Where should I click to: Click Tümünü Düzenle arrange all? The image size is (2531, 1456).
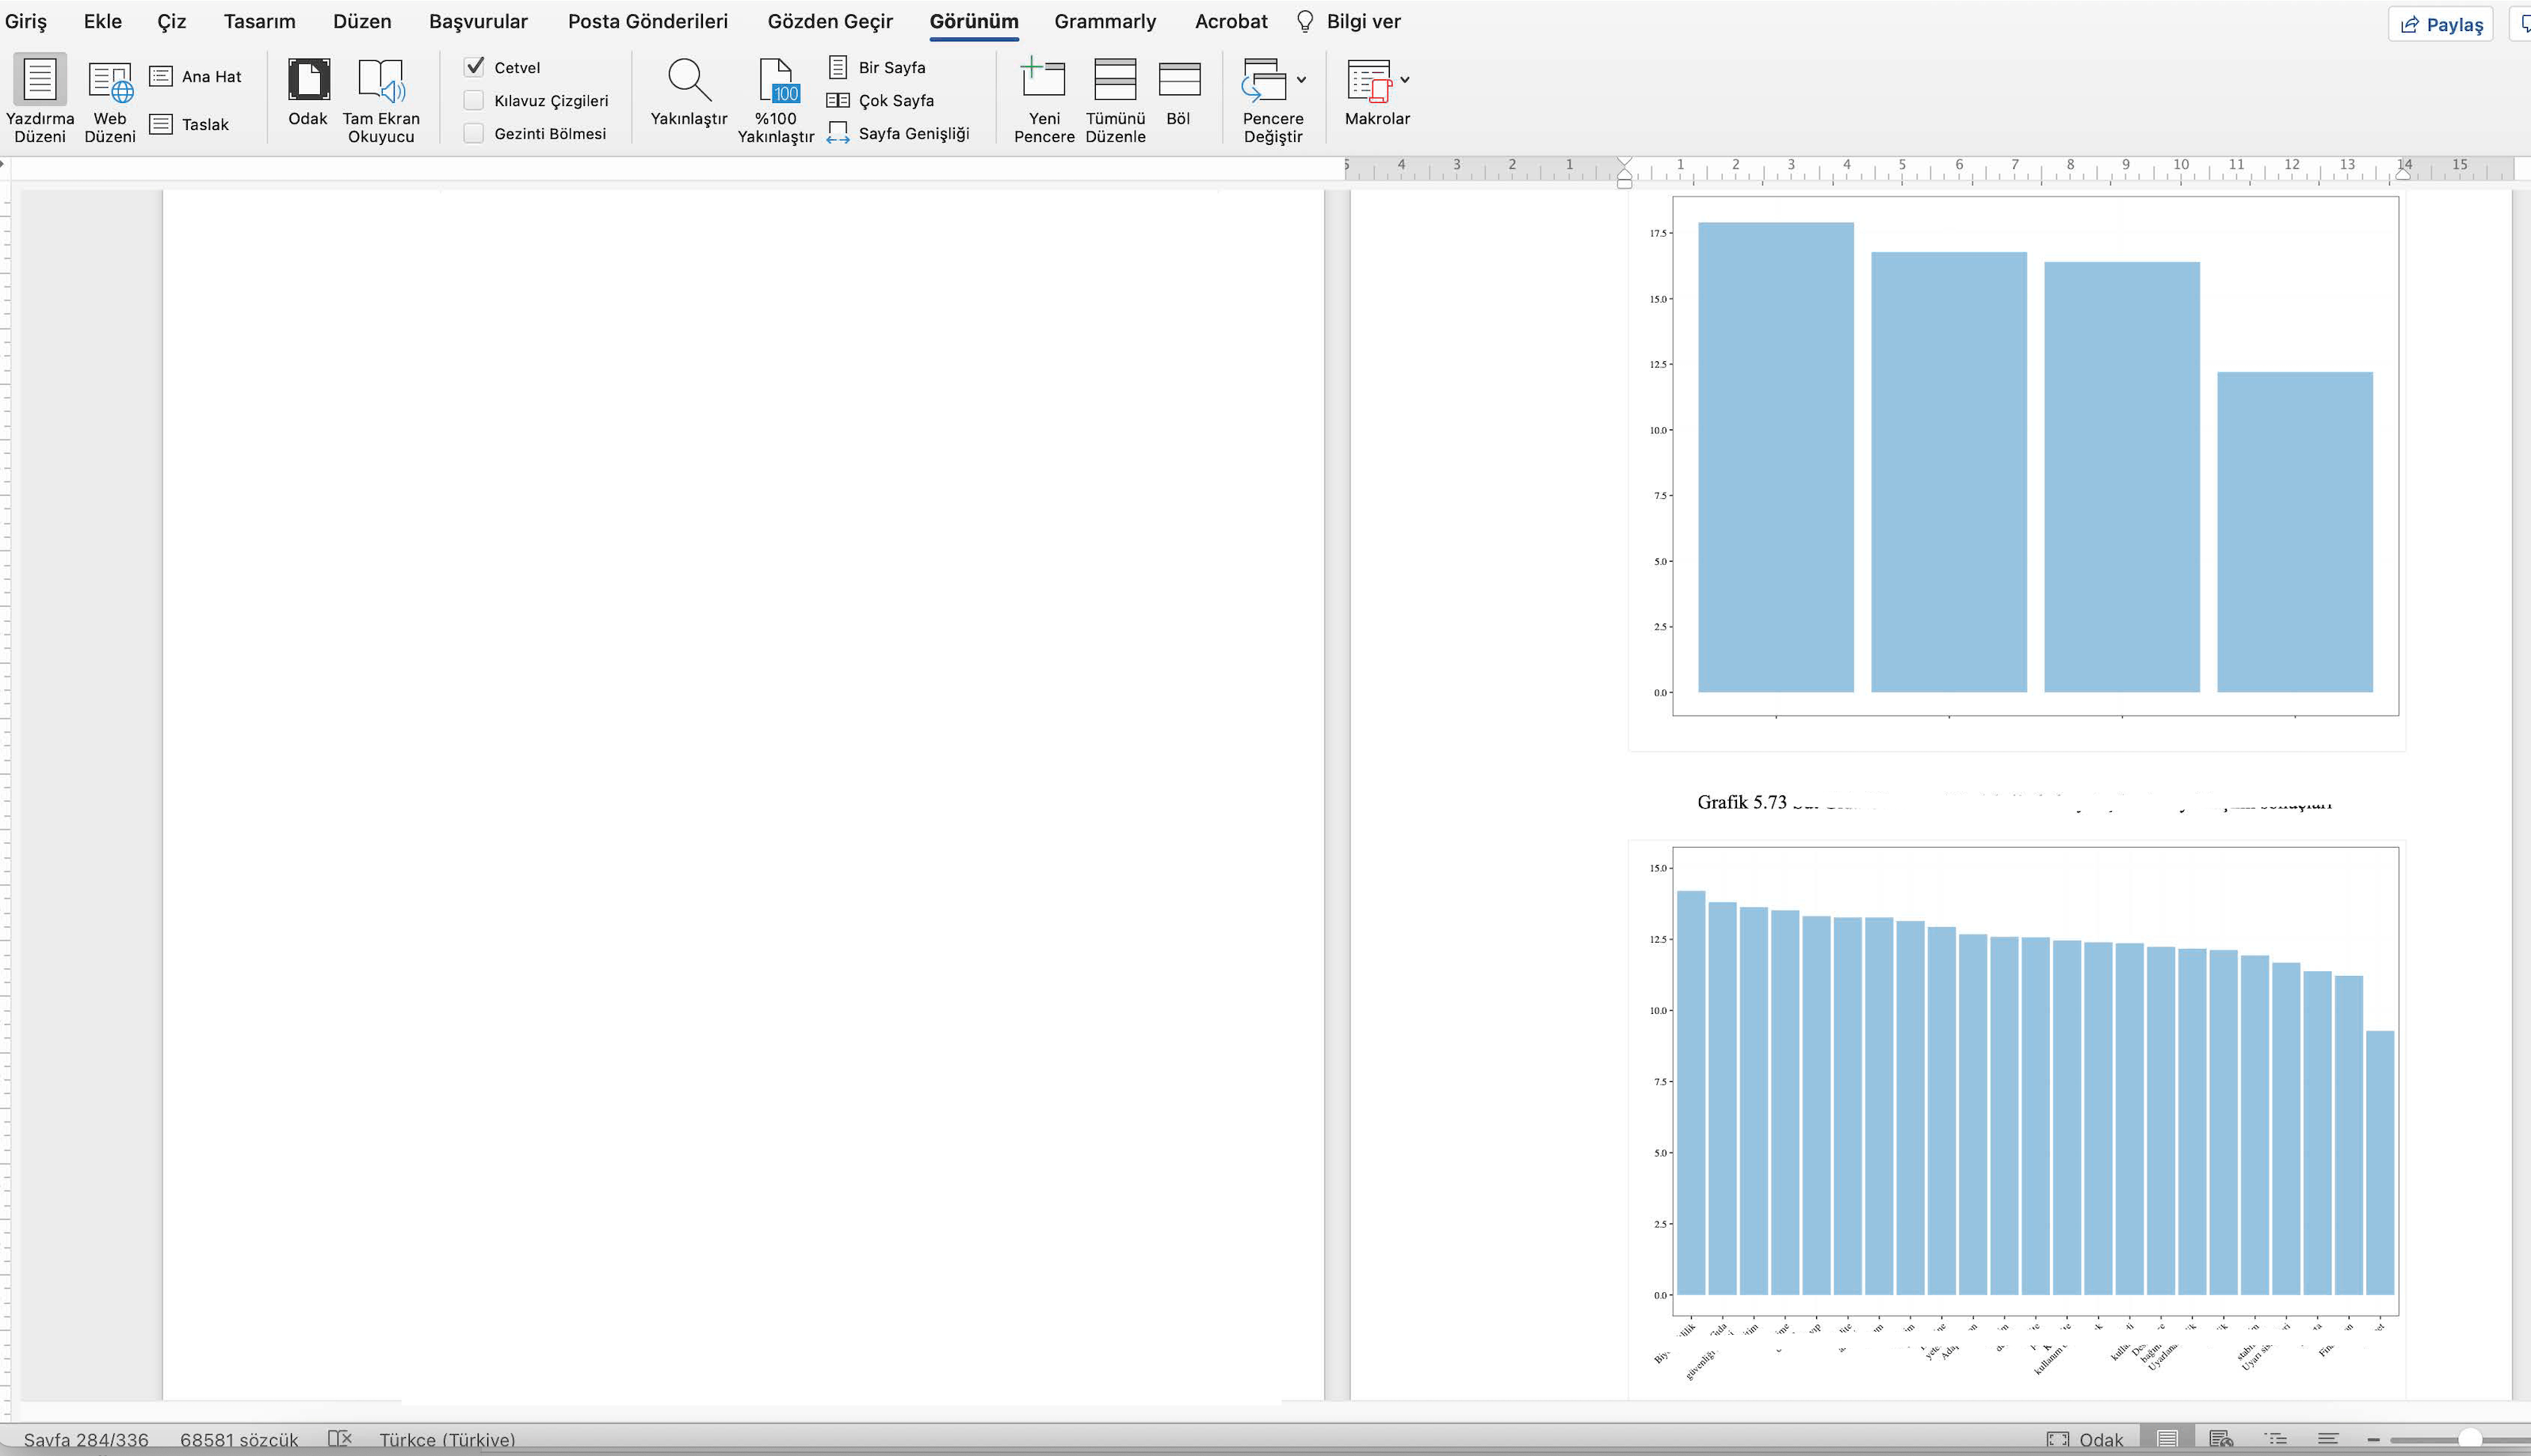click(1115, 99)
